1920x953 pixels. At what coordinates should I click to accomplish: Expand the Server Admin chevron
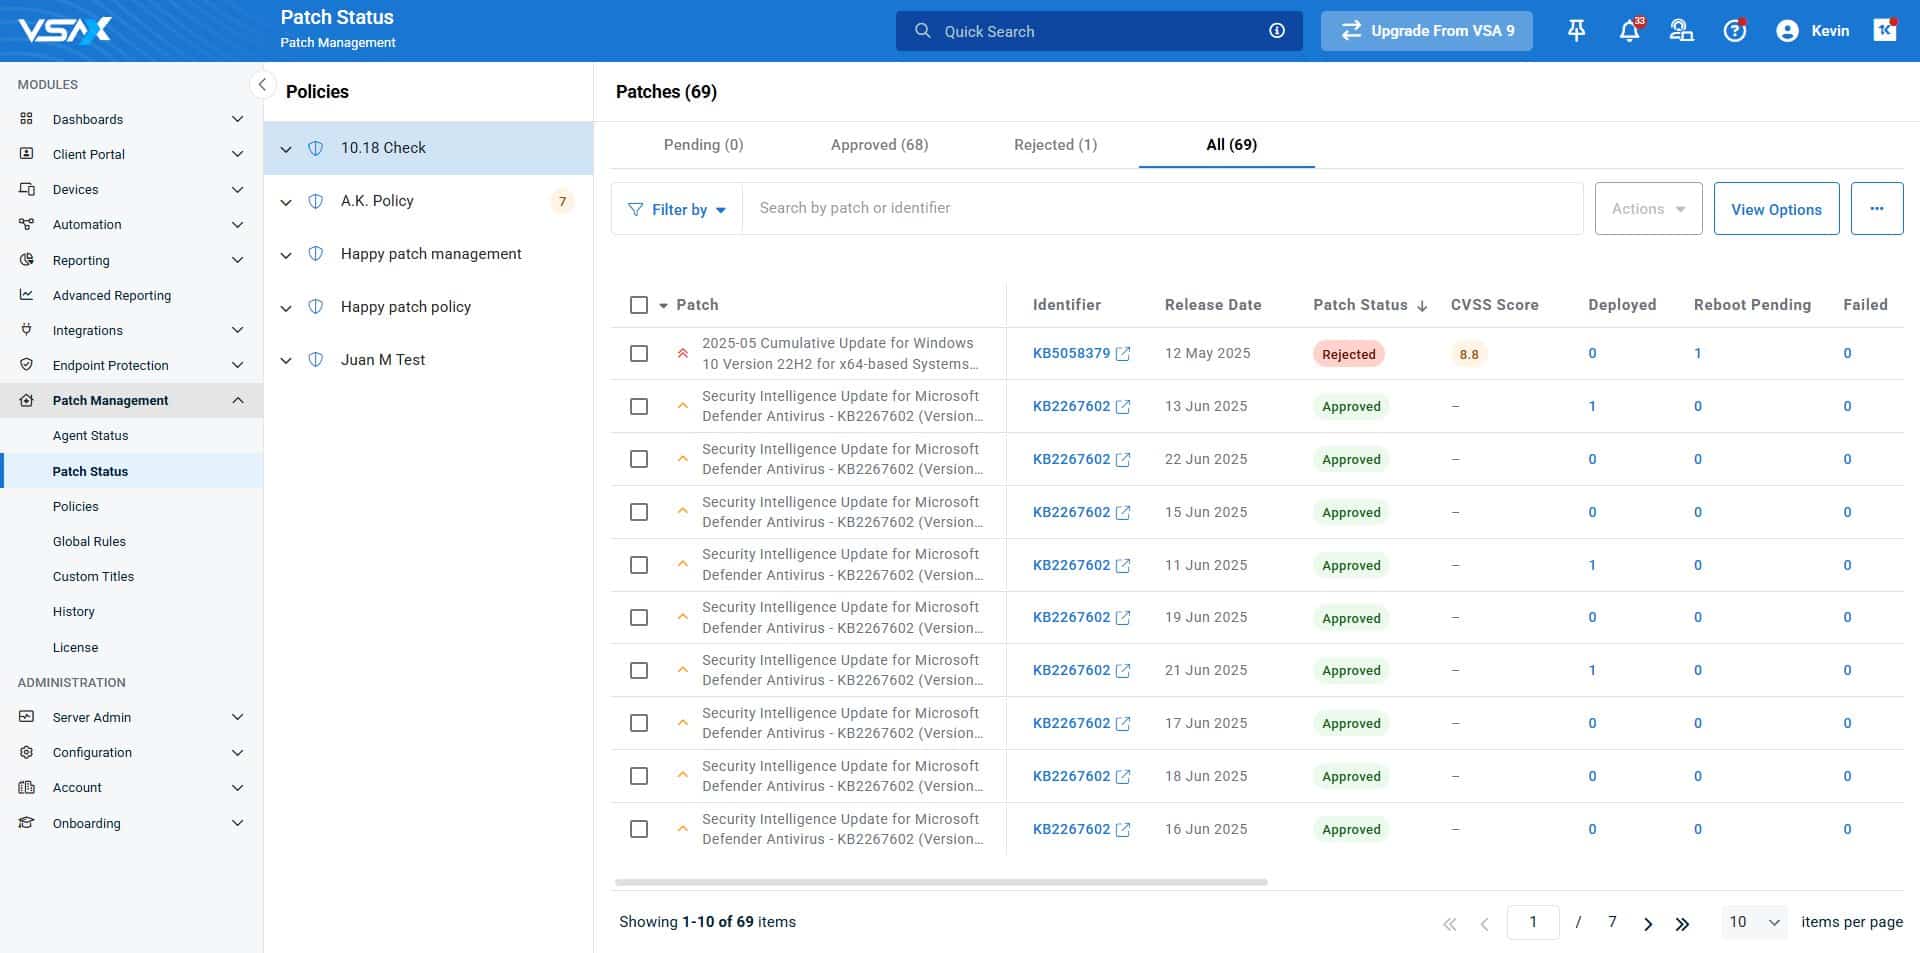pos(238,717)
